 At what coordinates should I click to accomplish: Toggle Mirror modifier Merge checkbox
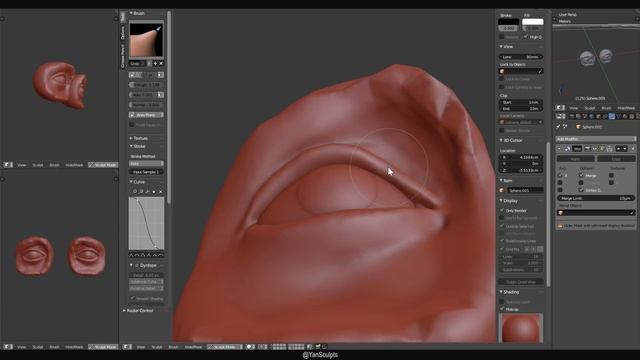click(x=581, y=175)
